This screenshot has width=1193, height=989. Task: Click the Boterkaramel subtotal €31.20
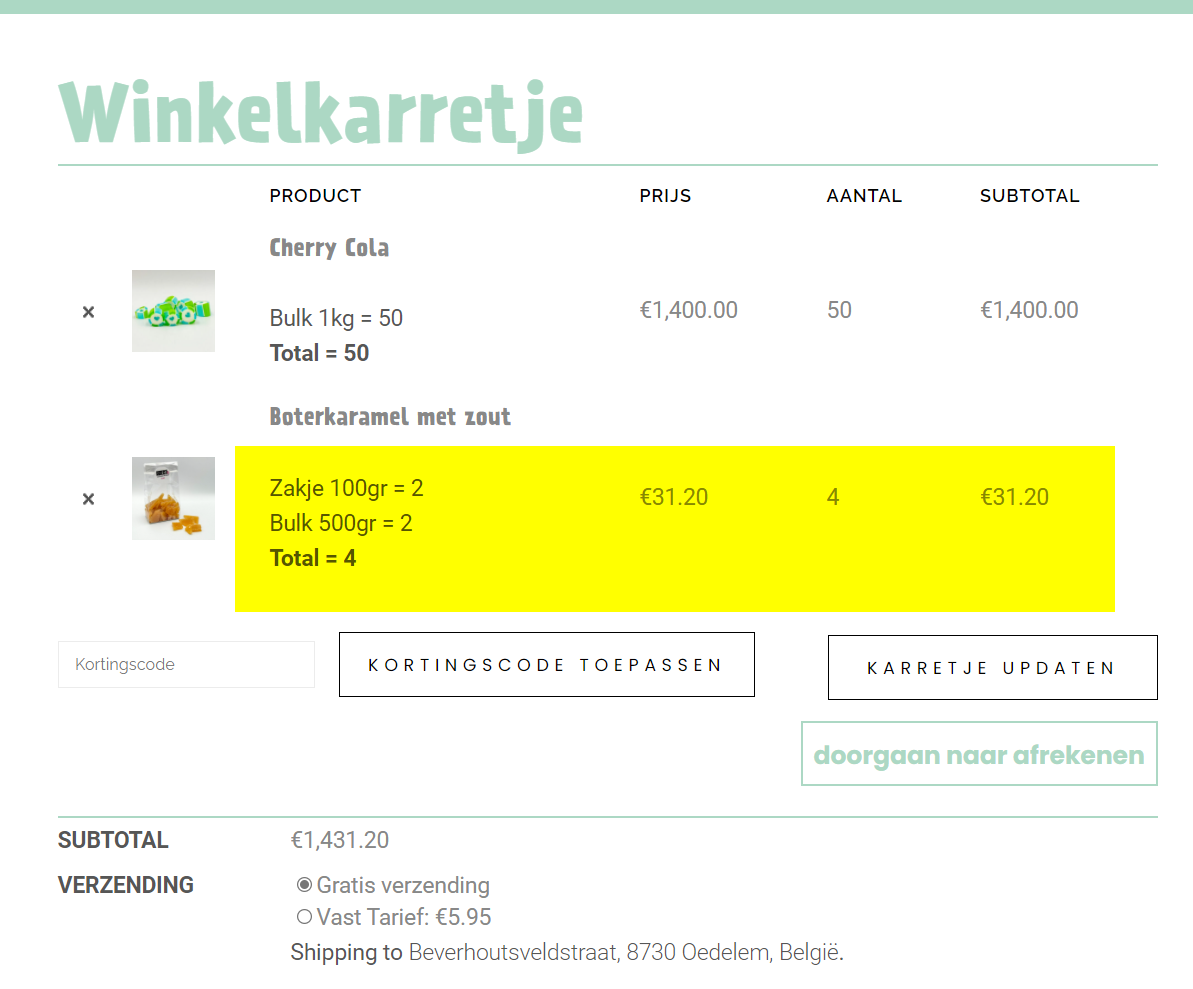click(1014, 497)
